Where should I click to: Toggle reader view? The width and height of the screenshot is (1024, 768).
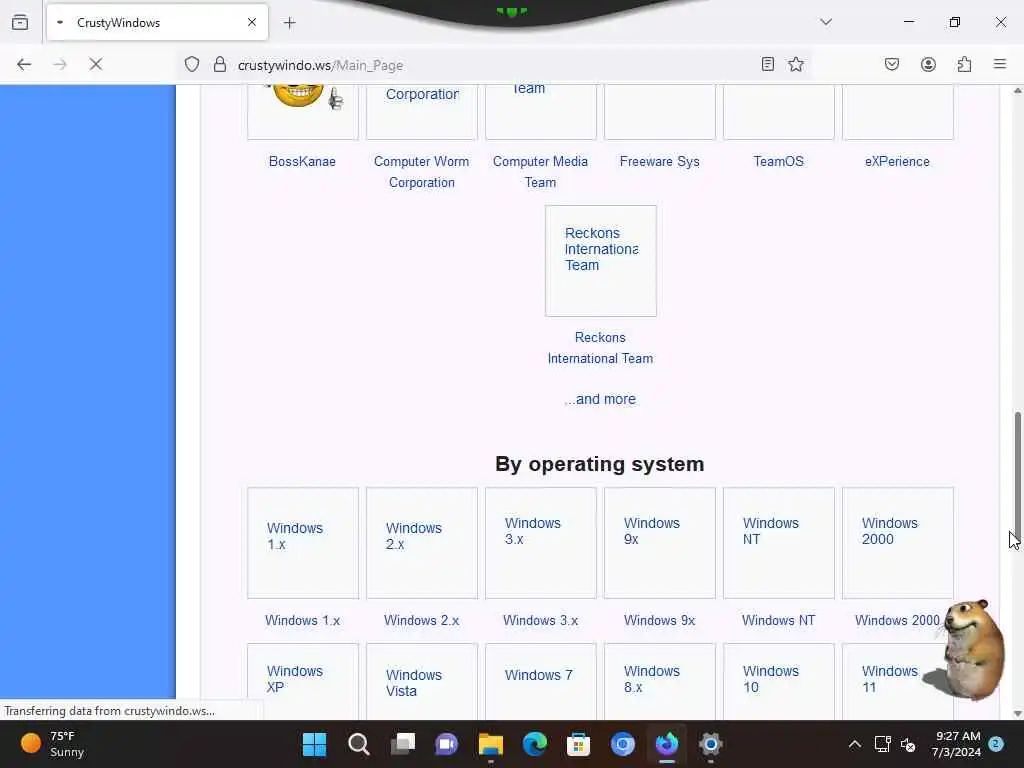[x=768, y=64]
